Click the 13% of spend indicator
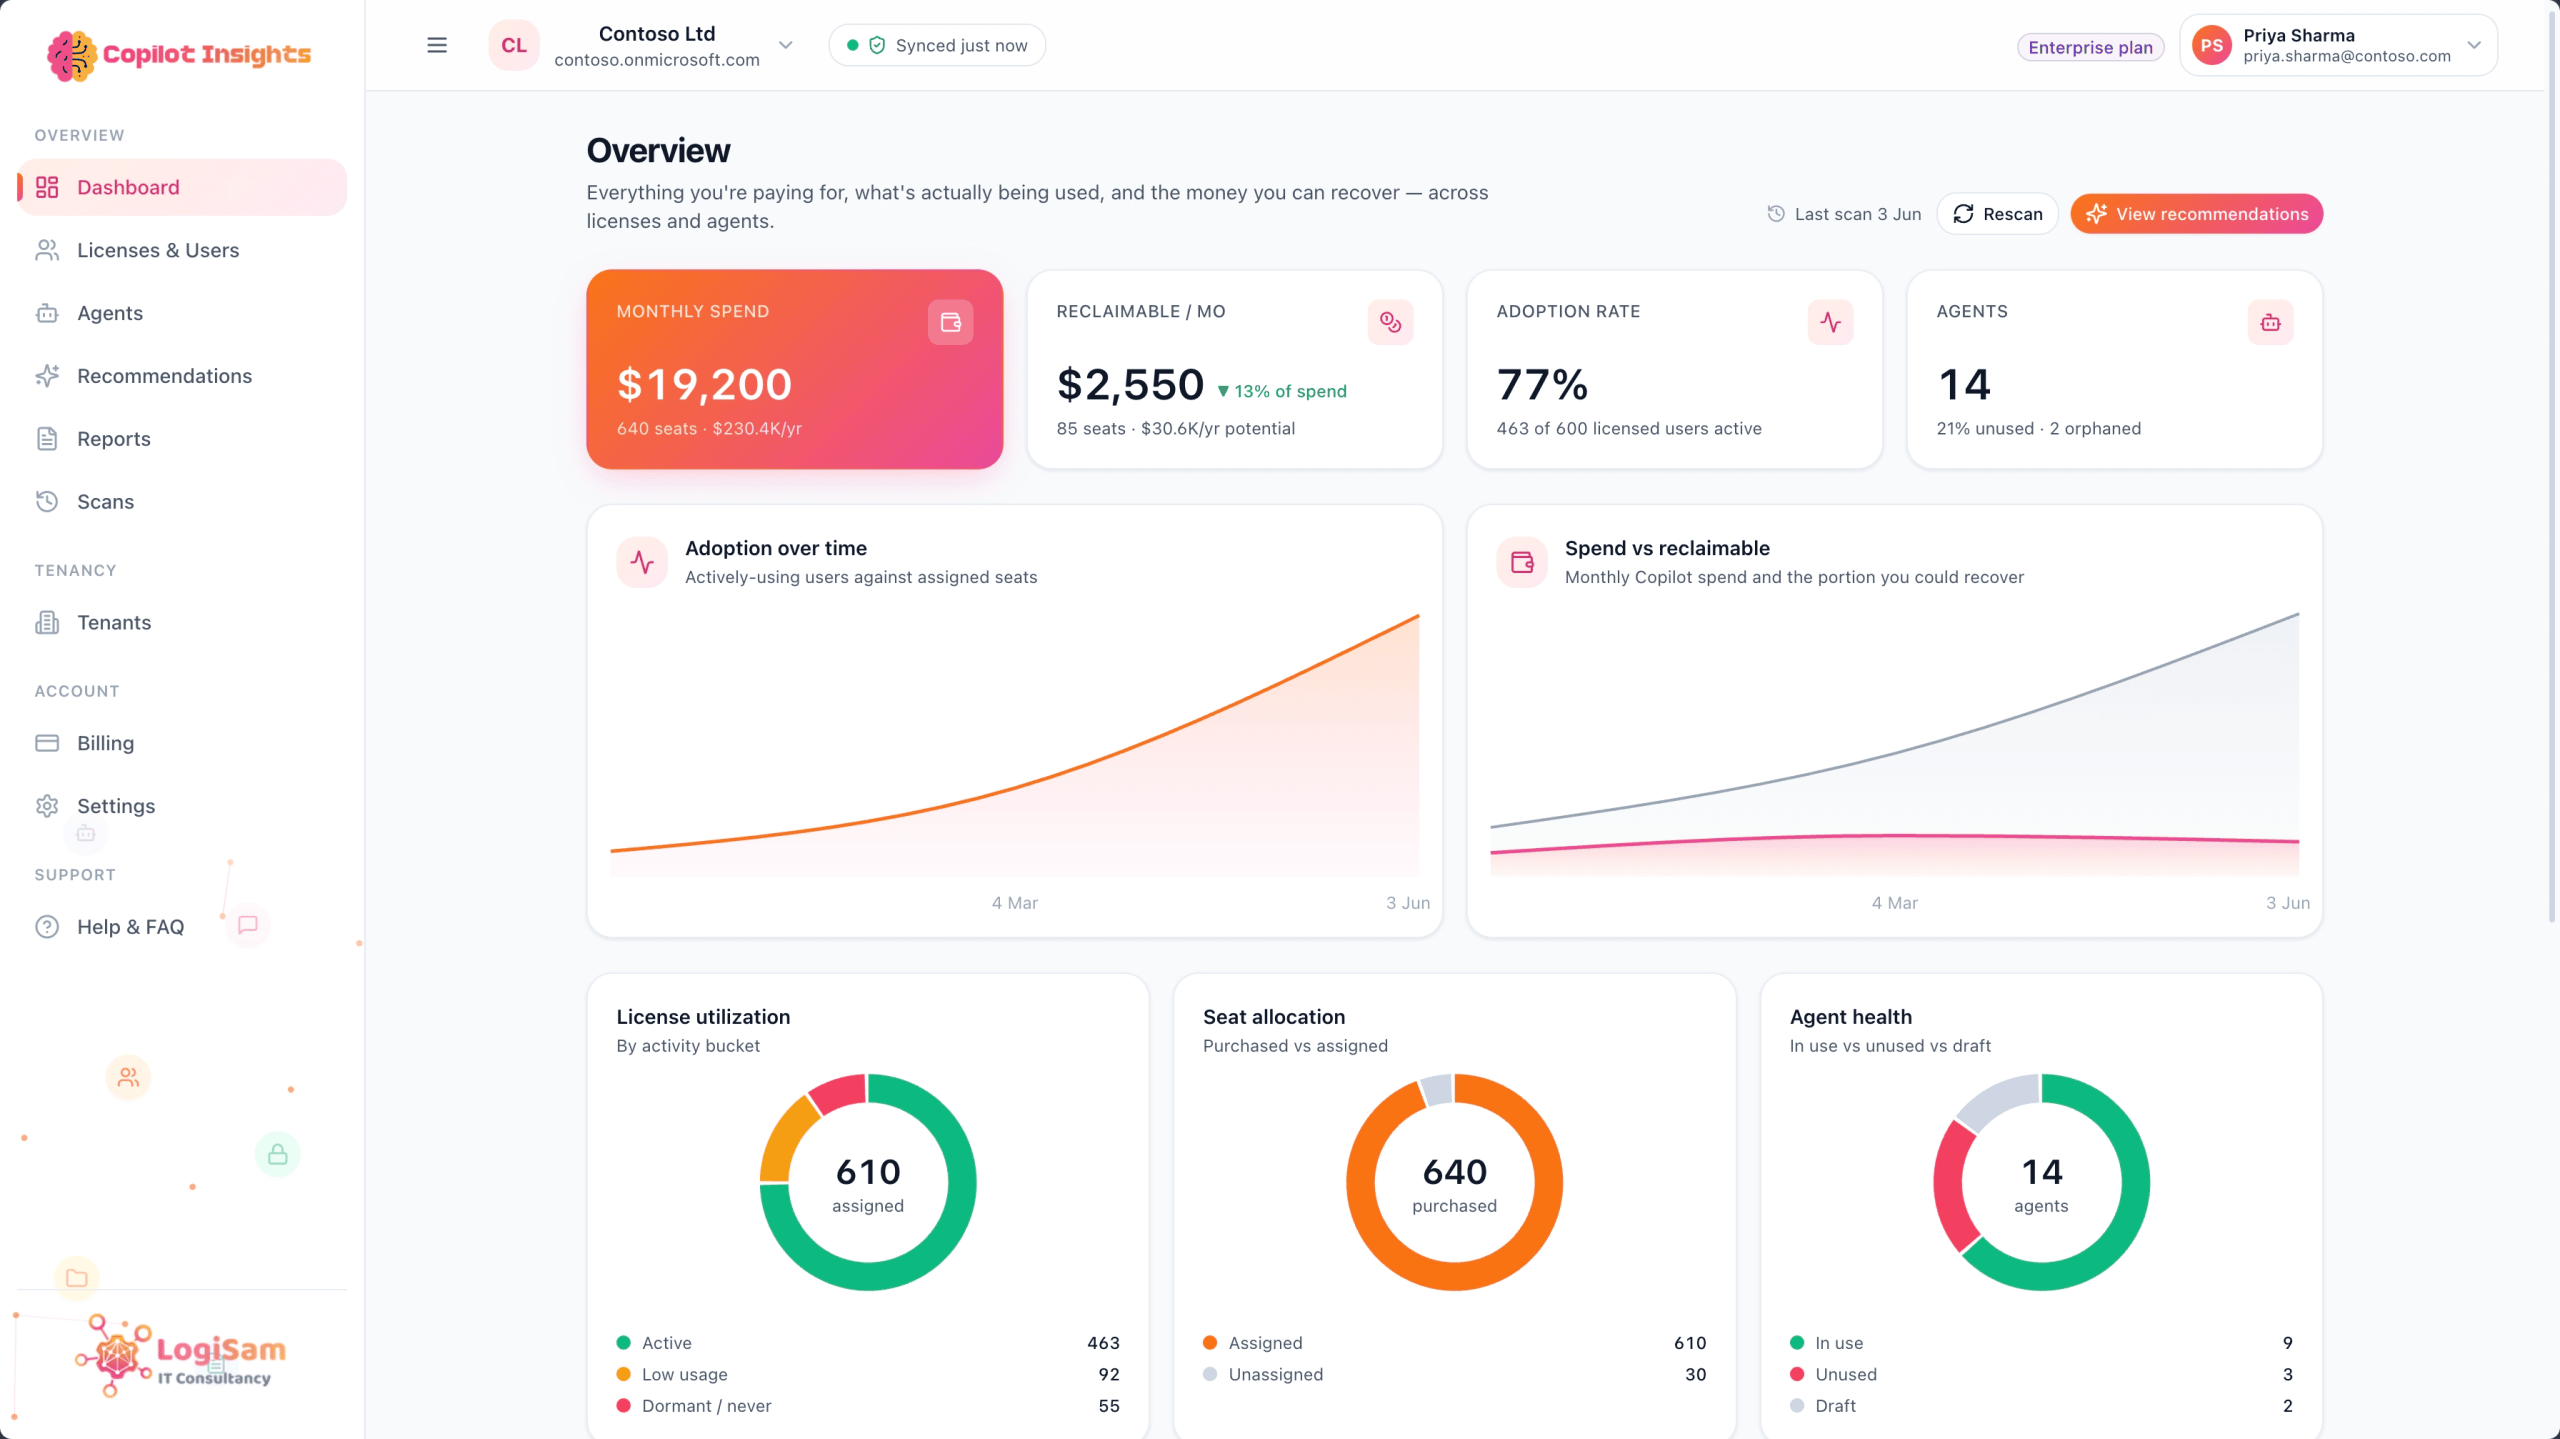2560x1439 pixels. [x=1282, y=391]
